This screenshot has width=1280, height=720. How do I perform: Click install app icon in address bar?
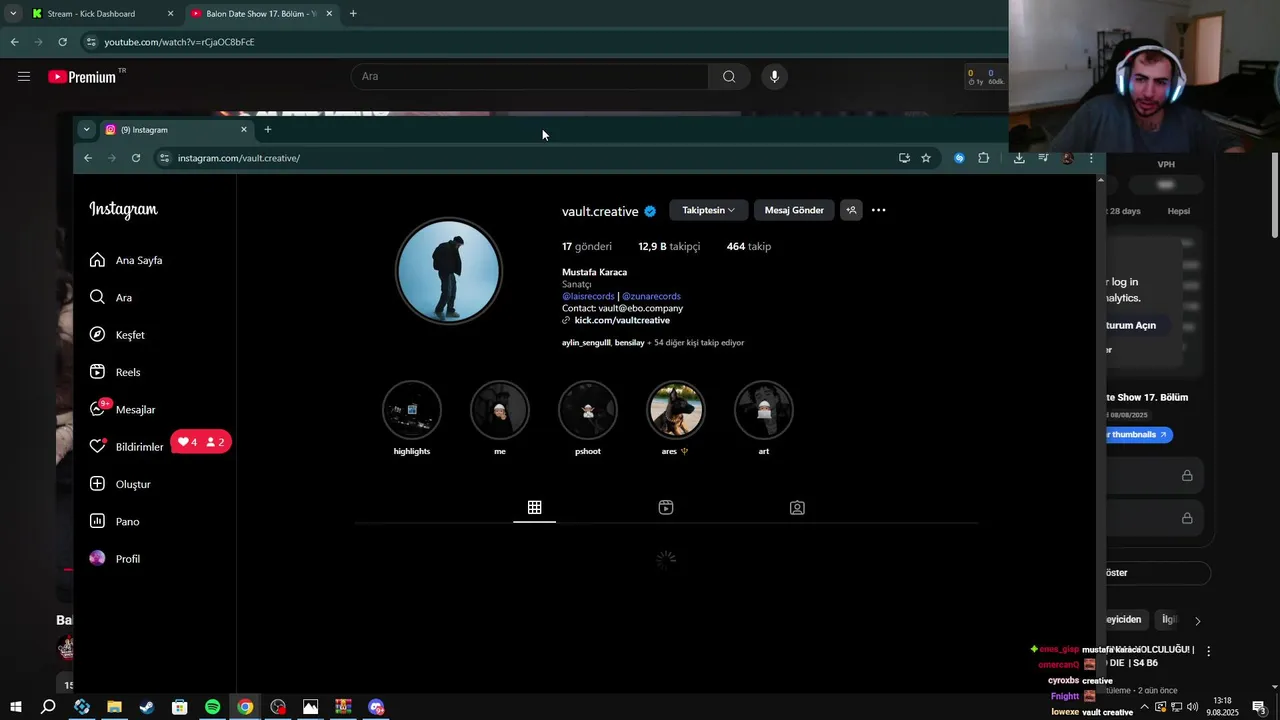[904, 158]
